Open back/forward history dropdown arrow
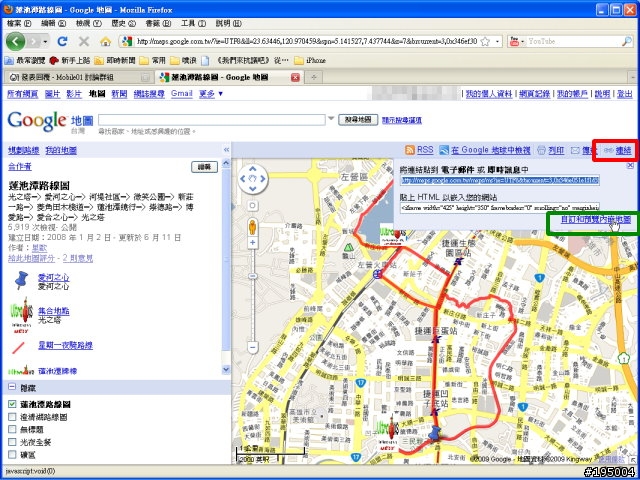 pos(45,42)
